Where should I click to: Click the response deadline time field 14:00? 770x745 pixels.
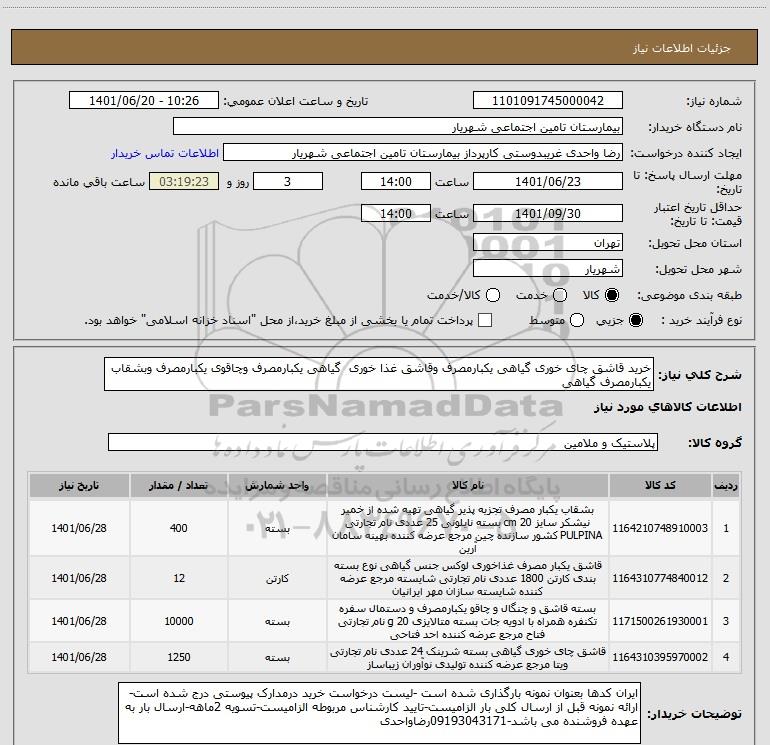click(396, 181)
